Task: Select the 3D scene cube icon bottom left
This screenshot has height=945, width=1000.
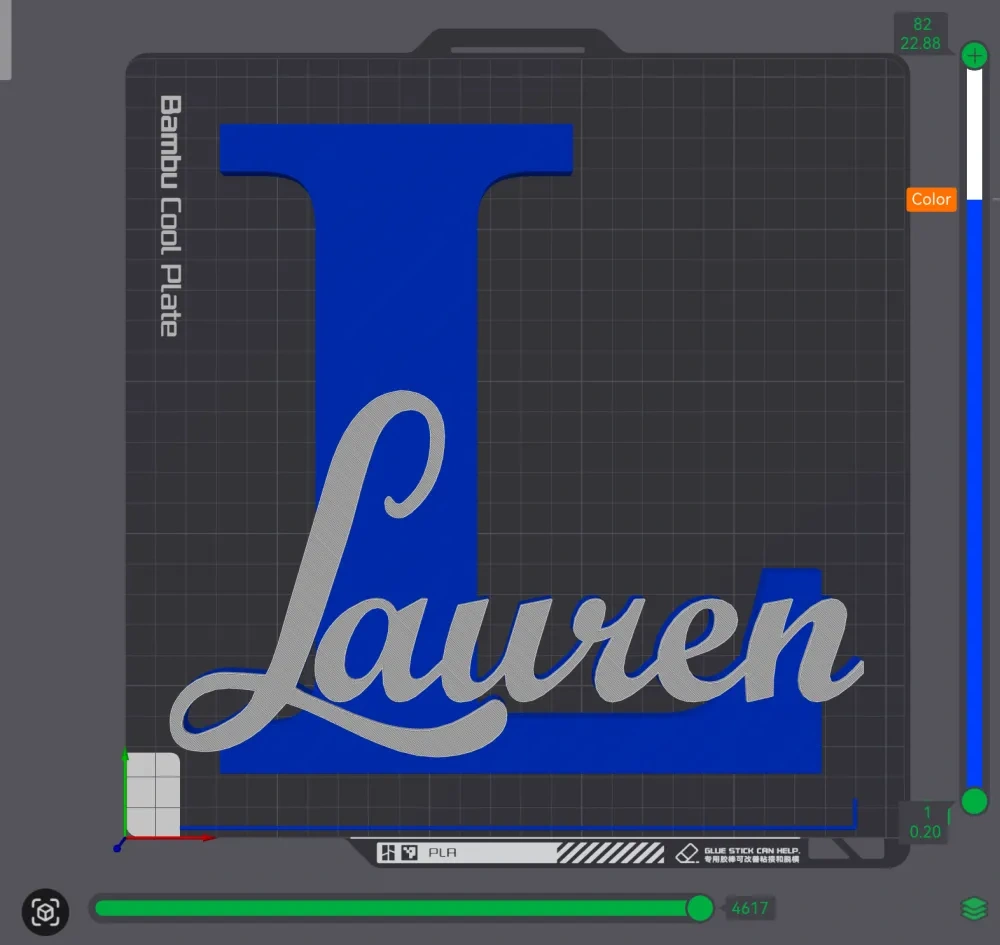Action: 46,913
